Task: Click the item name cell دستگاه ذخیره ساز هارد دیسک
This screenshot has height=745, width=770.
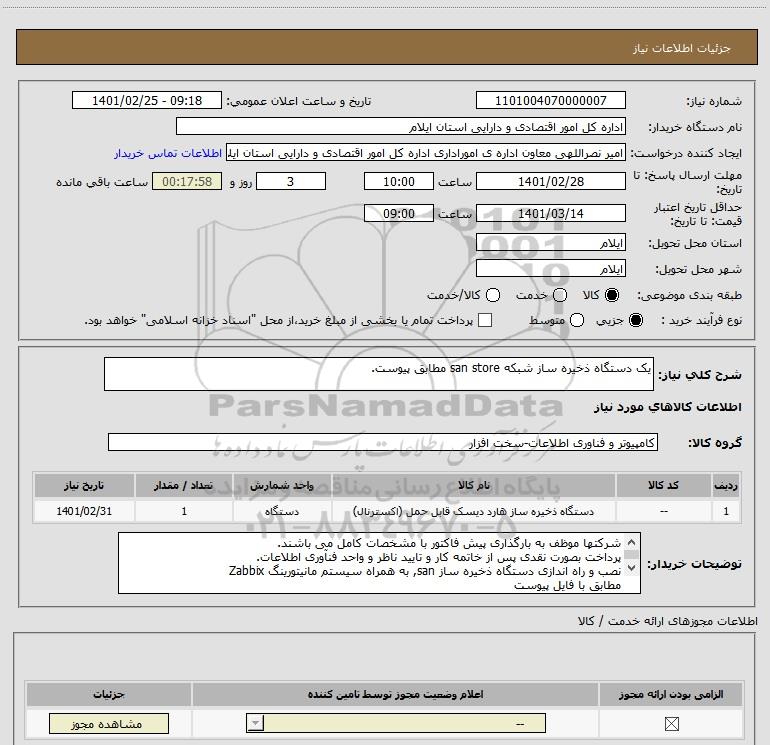Action: tap(473, 511)
